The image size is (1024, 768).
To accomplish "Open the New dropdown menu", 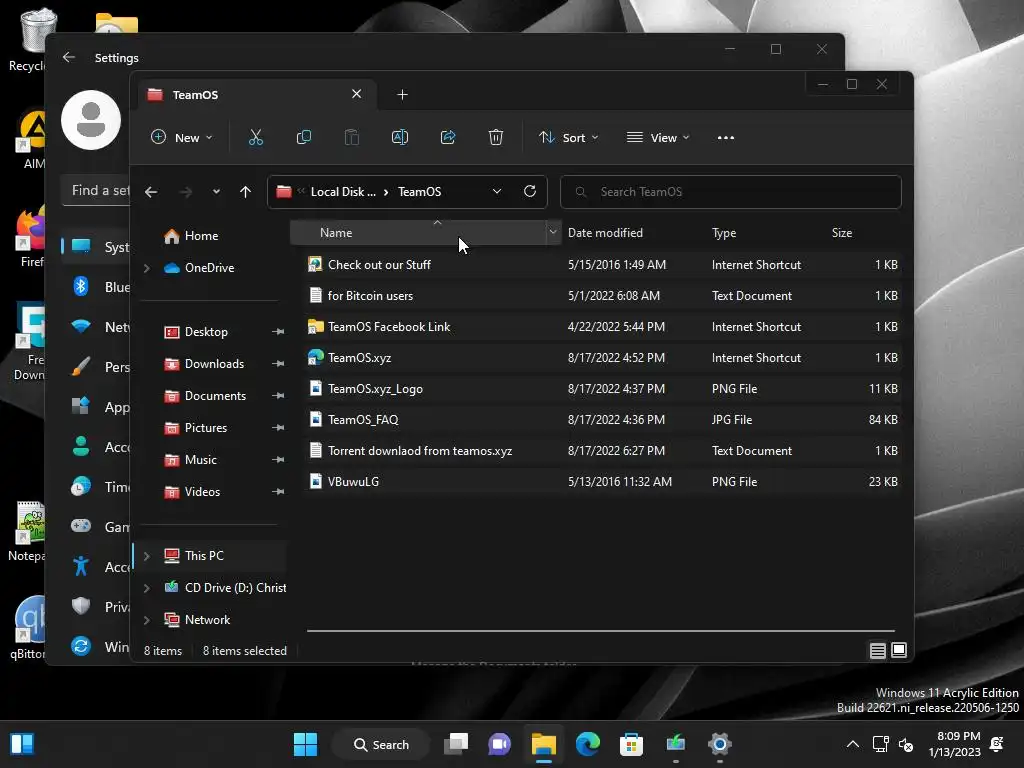I will point(182,138).
